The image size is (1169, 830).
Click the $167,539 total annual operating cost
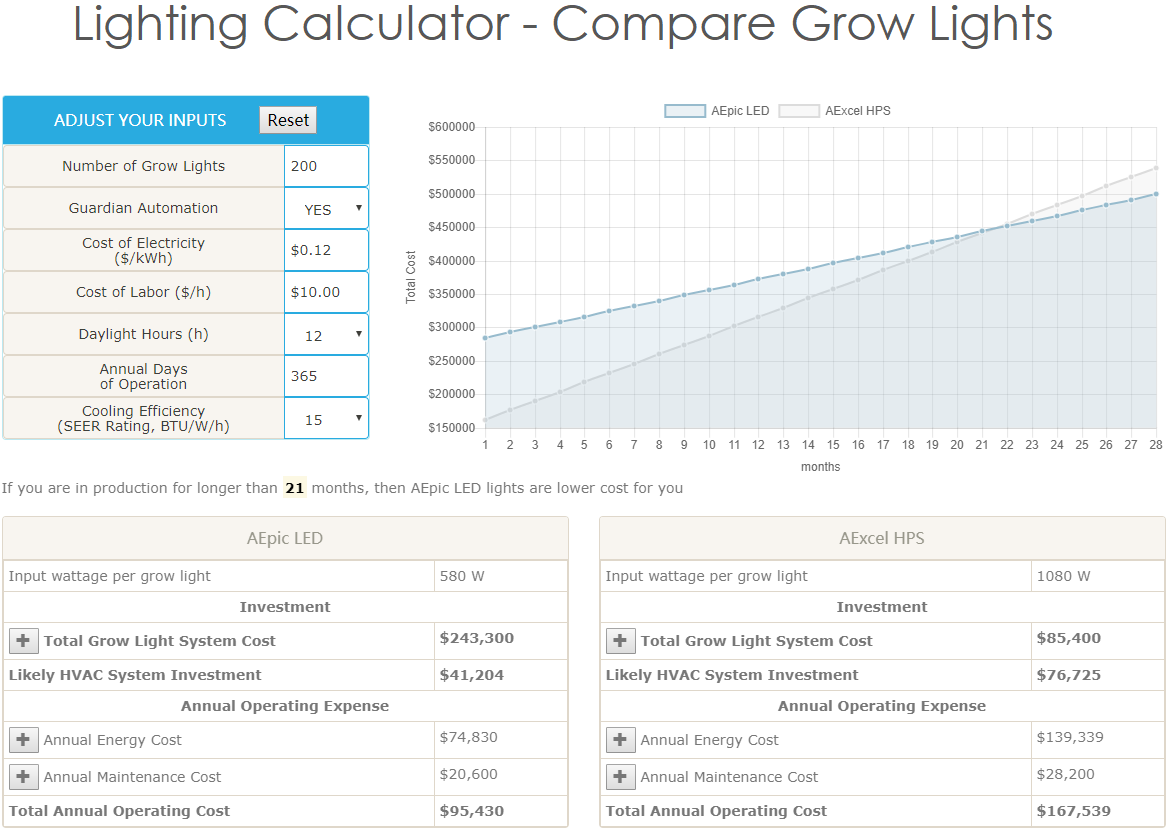tap(1074, 811)
